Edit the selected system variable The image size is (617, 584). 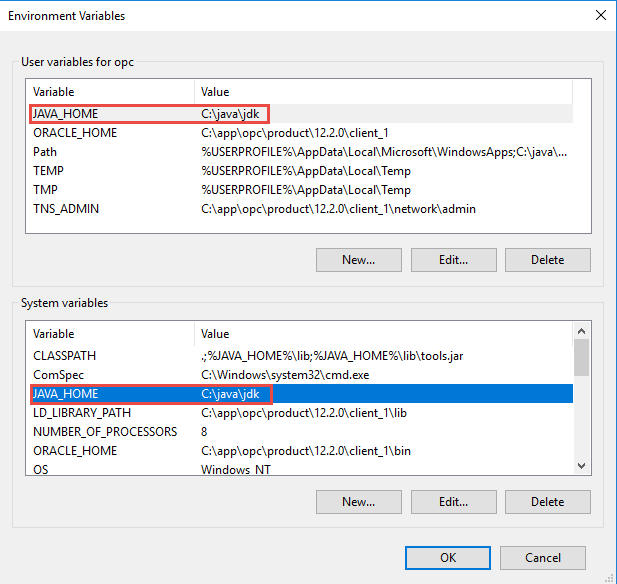point(453,502)
